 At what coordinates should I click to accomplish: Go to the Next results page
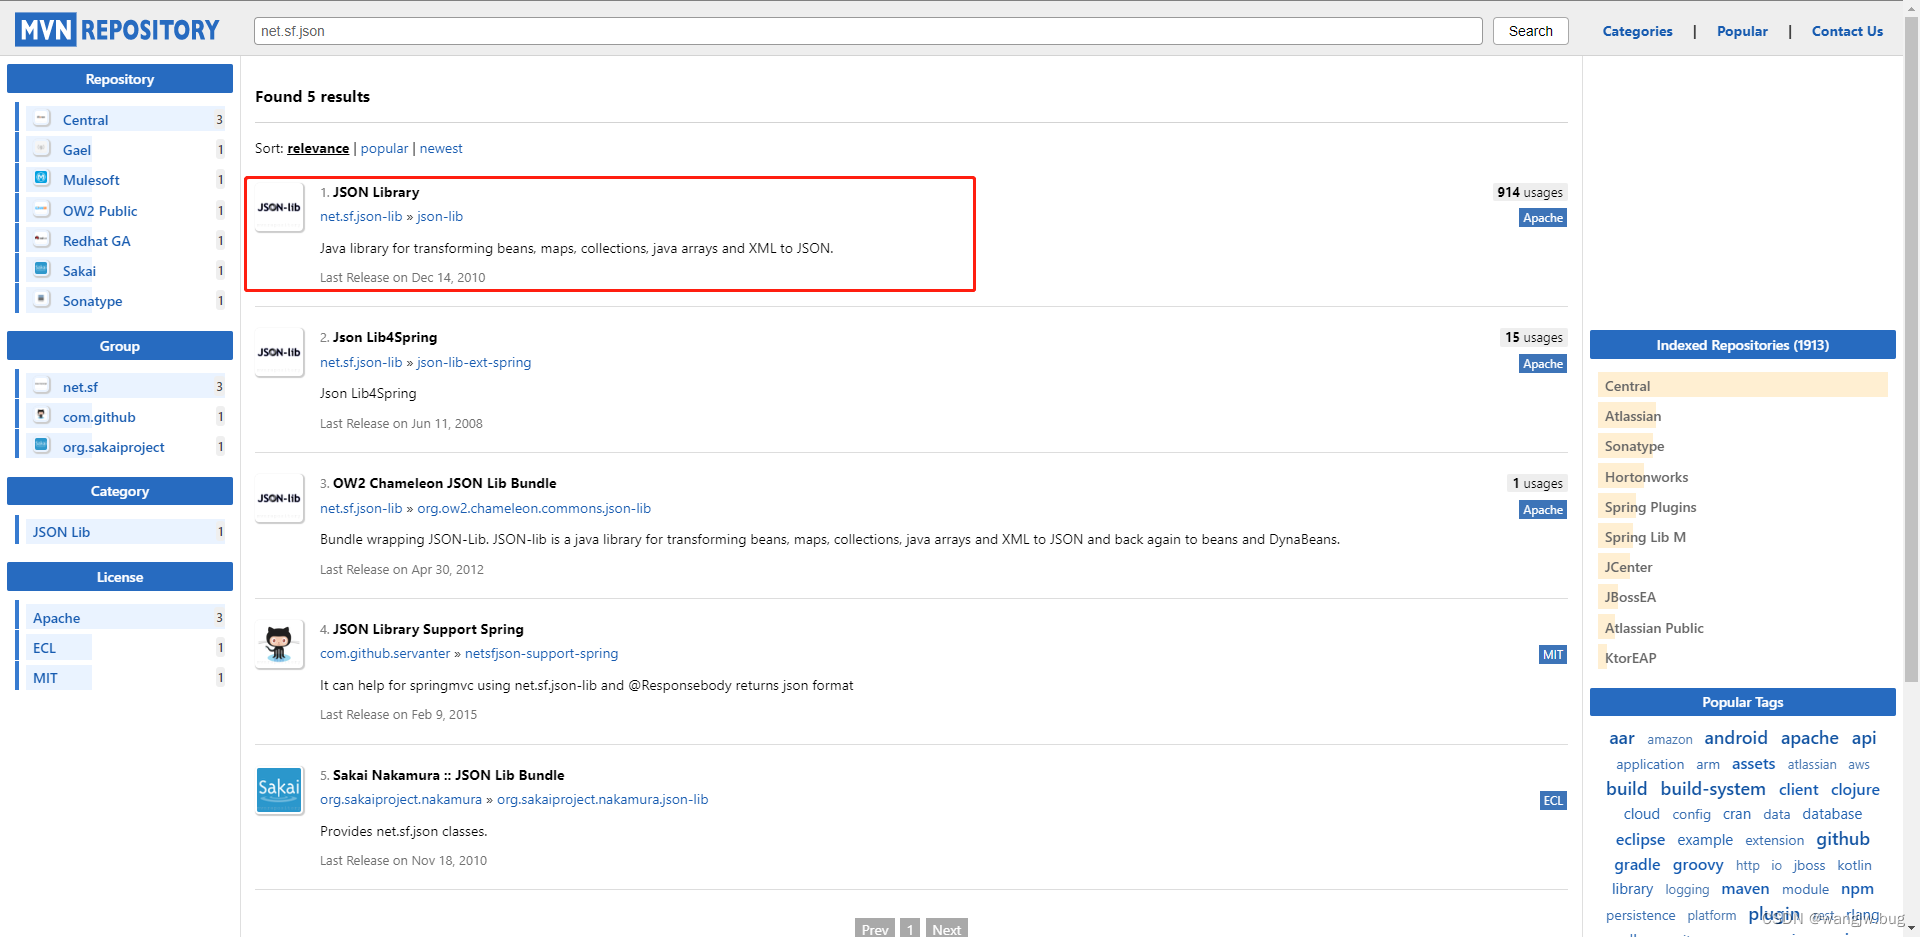[x=946, y=929]
